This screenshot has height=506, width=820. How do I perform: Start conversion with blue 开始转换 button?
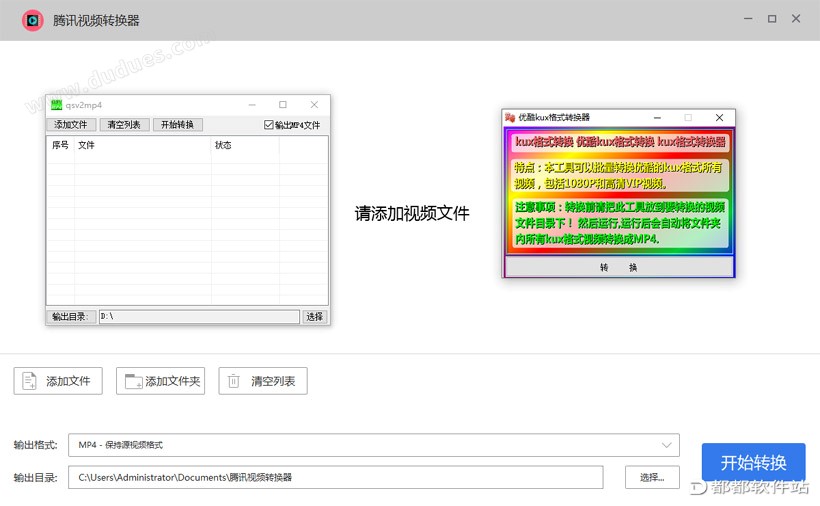(754, 462)
